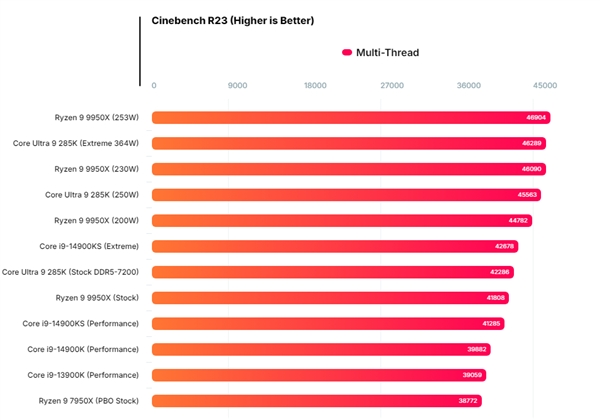Select the Ryzen 9 9950X (230W) bar
This screenshot has width=600, height=419.
(x=349, y=169)
